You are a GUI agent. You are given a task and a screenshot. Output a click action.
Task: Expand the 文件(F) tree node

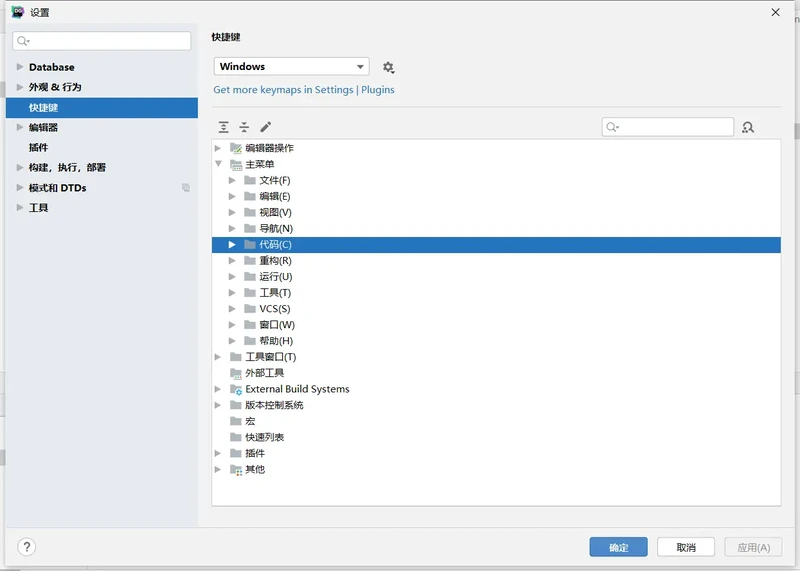[x=232, y=180]
